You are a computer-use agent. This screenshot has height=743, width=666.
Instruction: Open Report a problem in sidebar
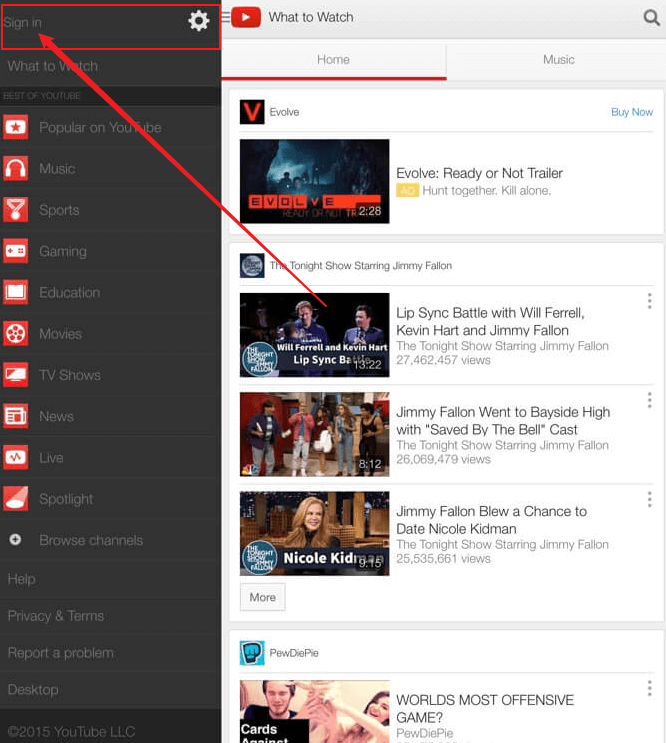pyautogui.click(x=60, y=653)
